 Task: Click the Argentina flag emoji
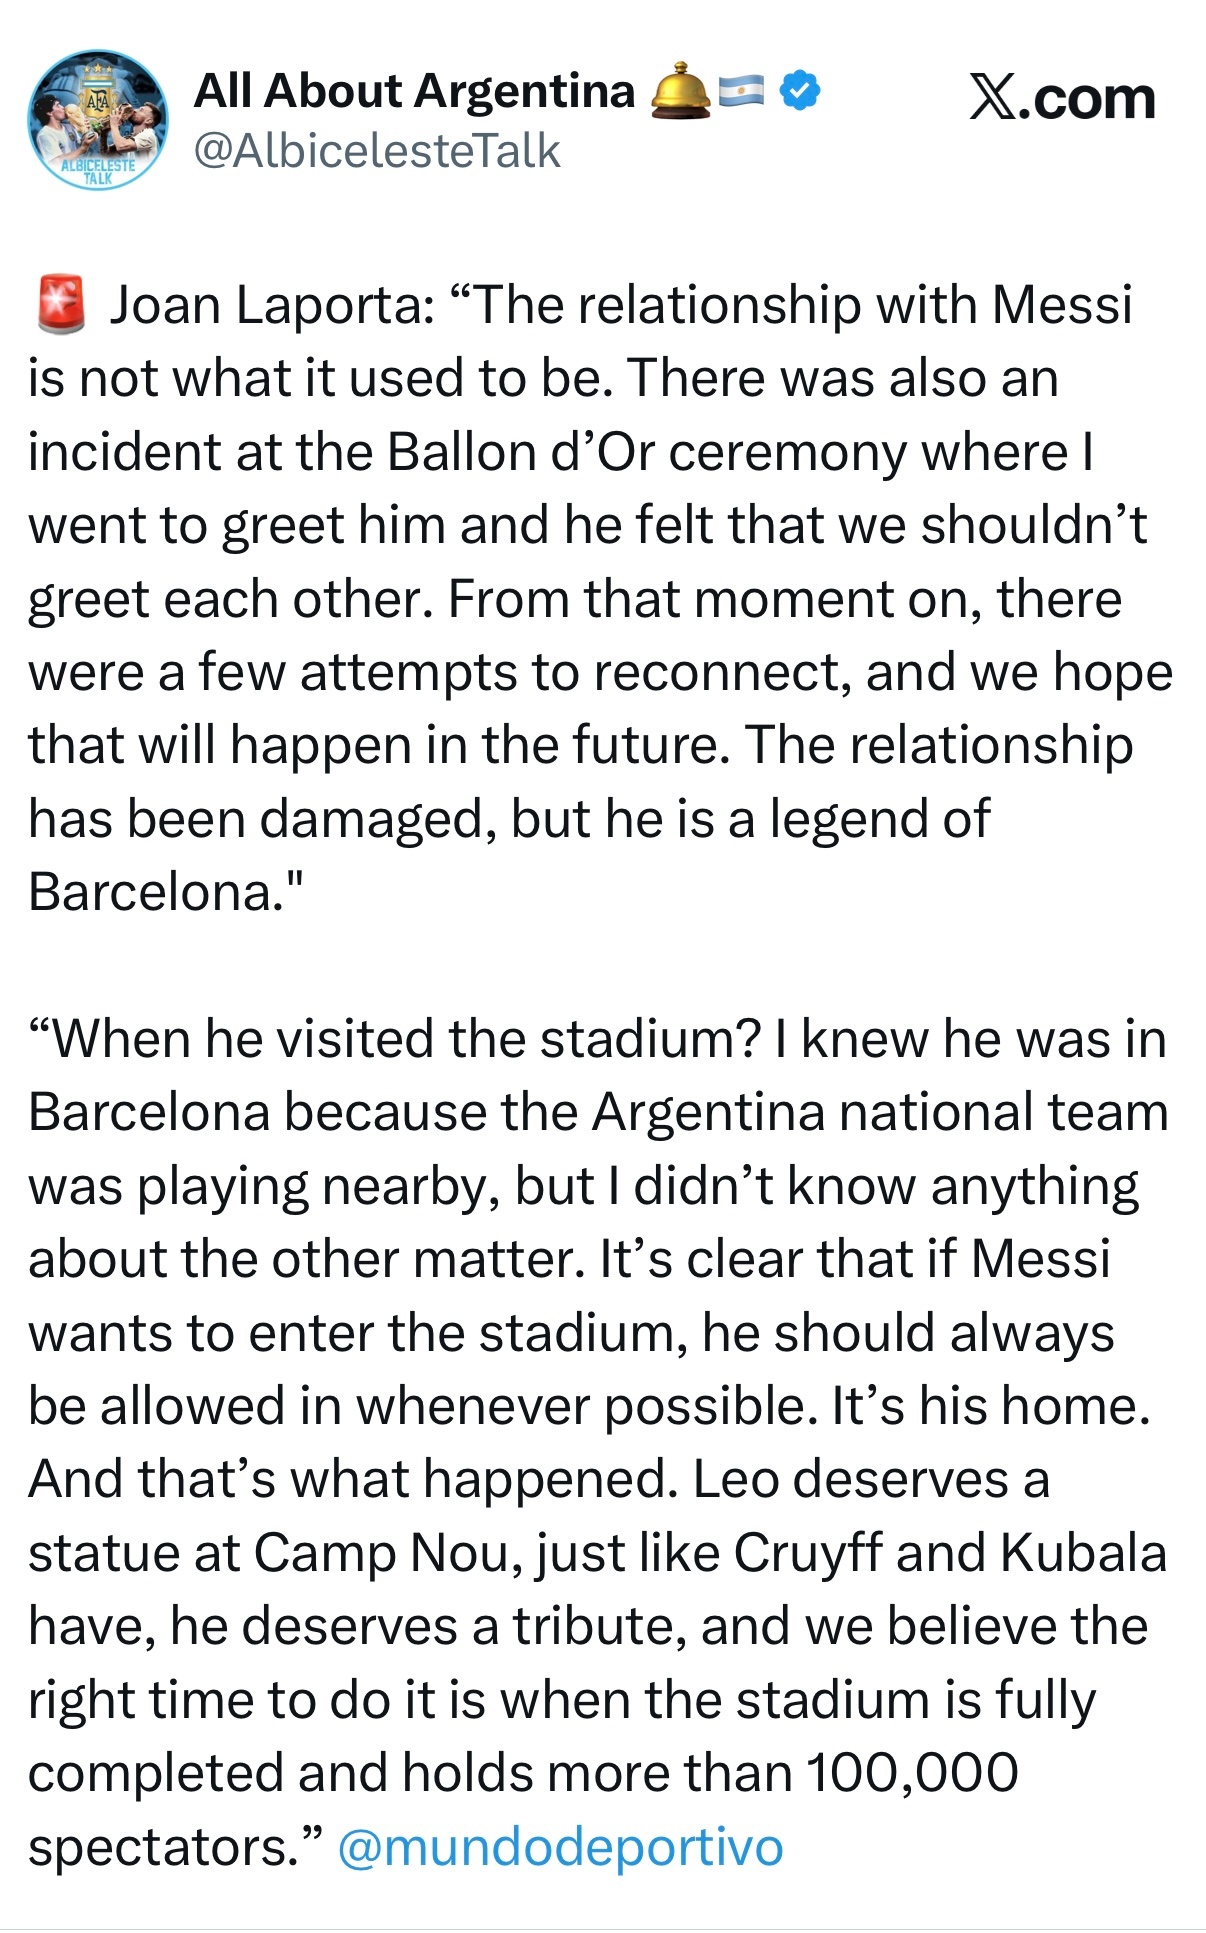[741, 91]
